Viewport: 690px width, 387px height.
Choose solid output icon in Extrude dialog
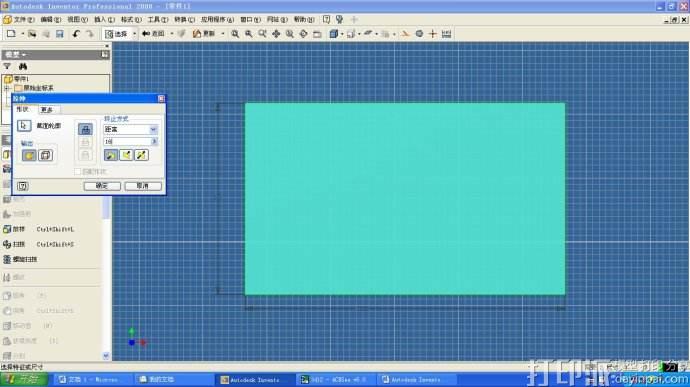click(x=29, y=155)
